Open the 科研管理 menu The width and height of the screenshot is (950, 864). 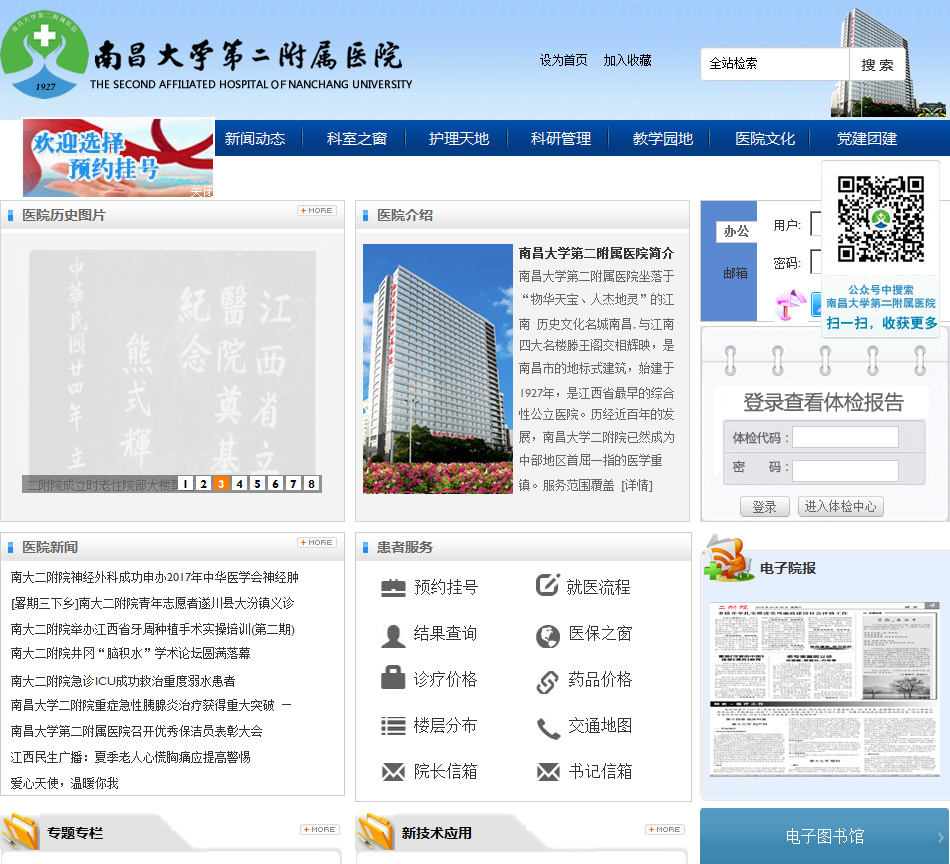click(560, 139)
